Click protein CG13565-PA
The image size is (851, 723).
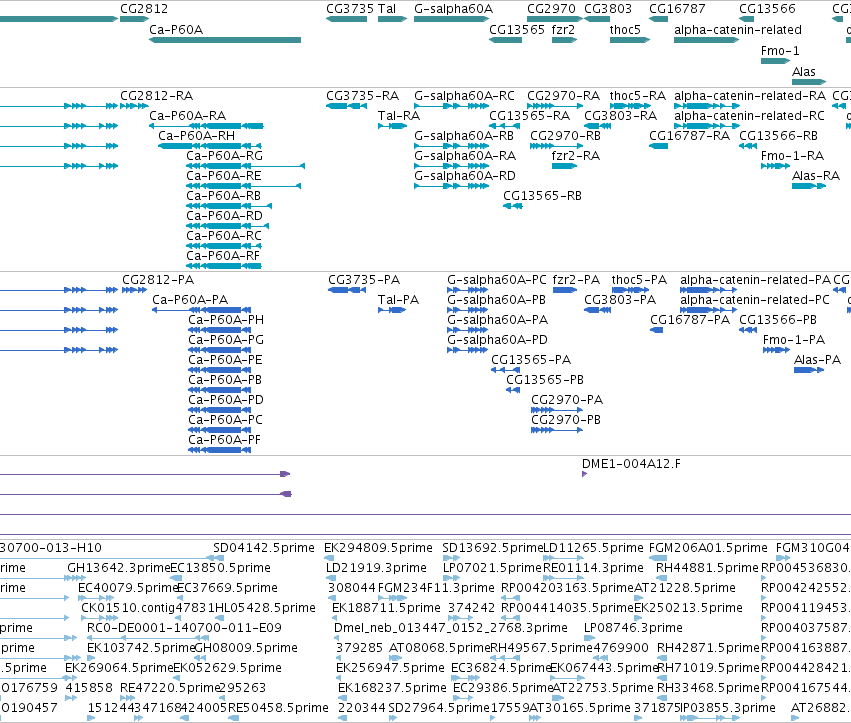point(531,360)
